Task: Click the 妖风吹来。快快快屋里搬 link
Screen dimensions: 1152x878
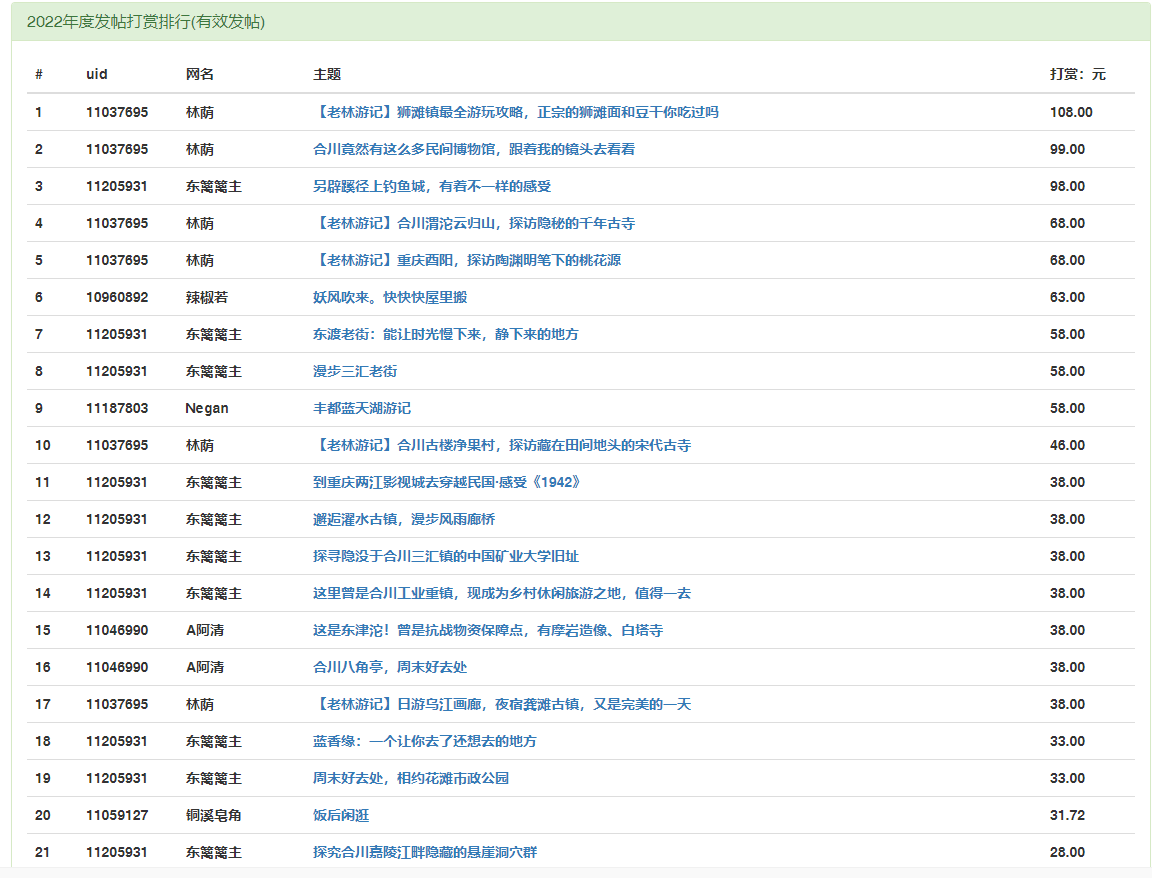Action: pyautogui.click(x=390, y=297)
